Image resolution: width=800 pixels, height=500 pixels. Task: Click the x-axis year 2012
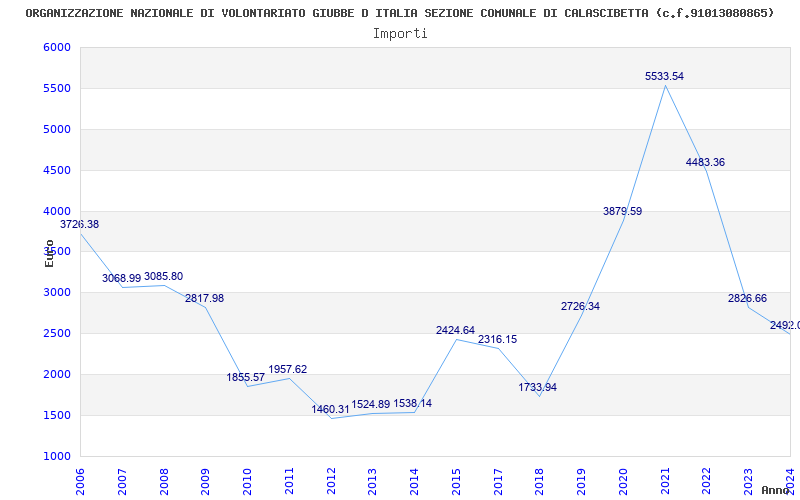click(331, 481)
